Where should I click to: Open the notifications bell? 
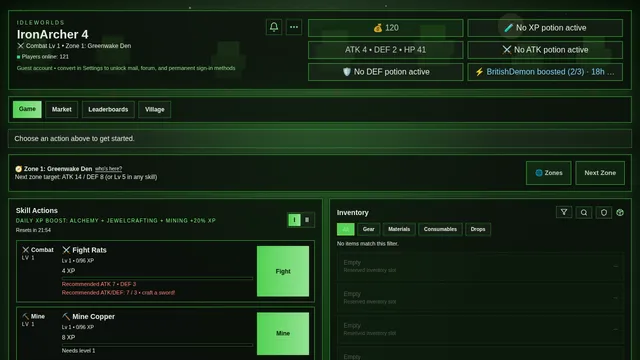[274, 27]
